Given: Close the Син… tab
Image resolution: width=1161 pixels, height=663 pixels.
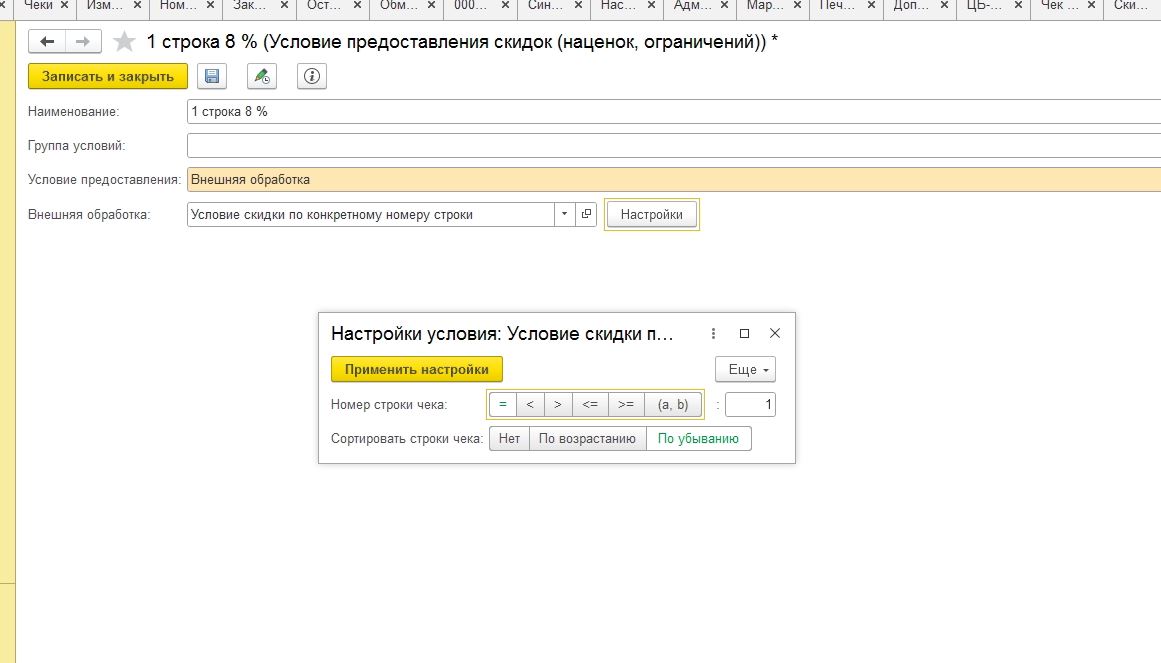Looking at the screenshot, I should coord(578,5).
